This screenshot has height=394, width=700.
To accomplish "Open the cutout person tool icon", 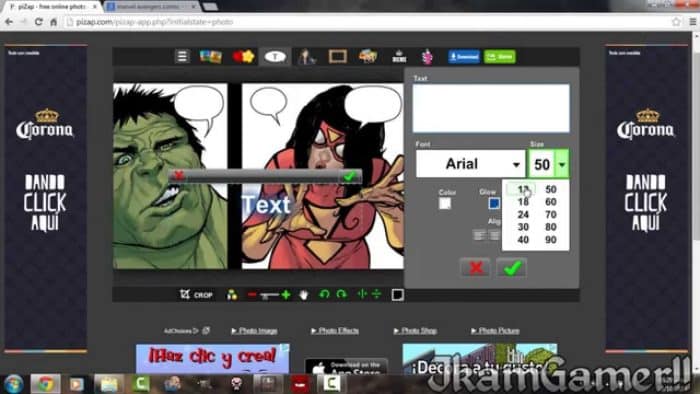I will point(307,57).
